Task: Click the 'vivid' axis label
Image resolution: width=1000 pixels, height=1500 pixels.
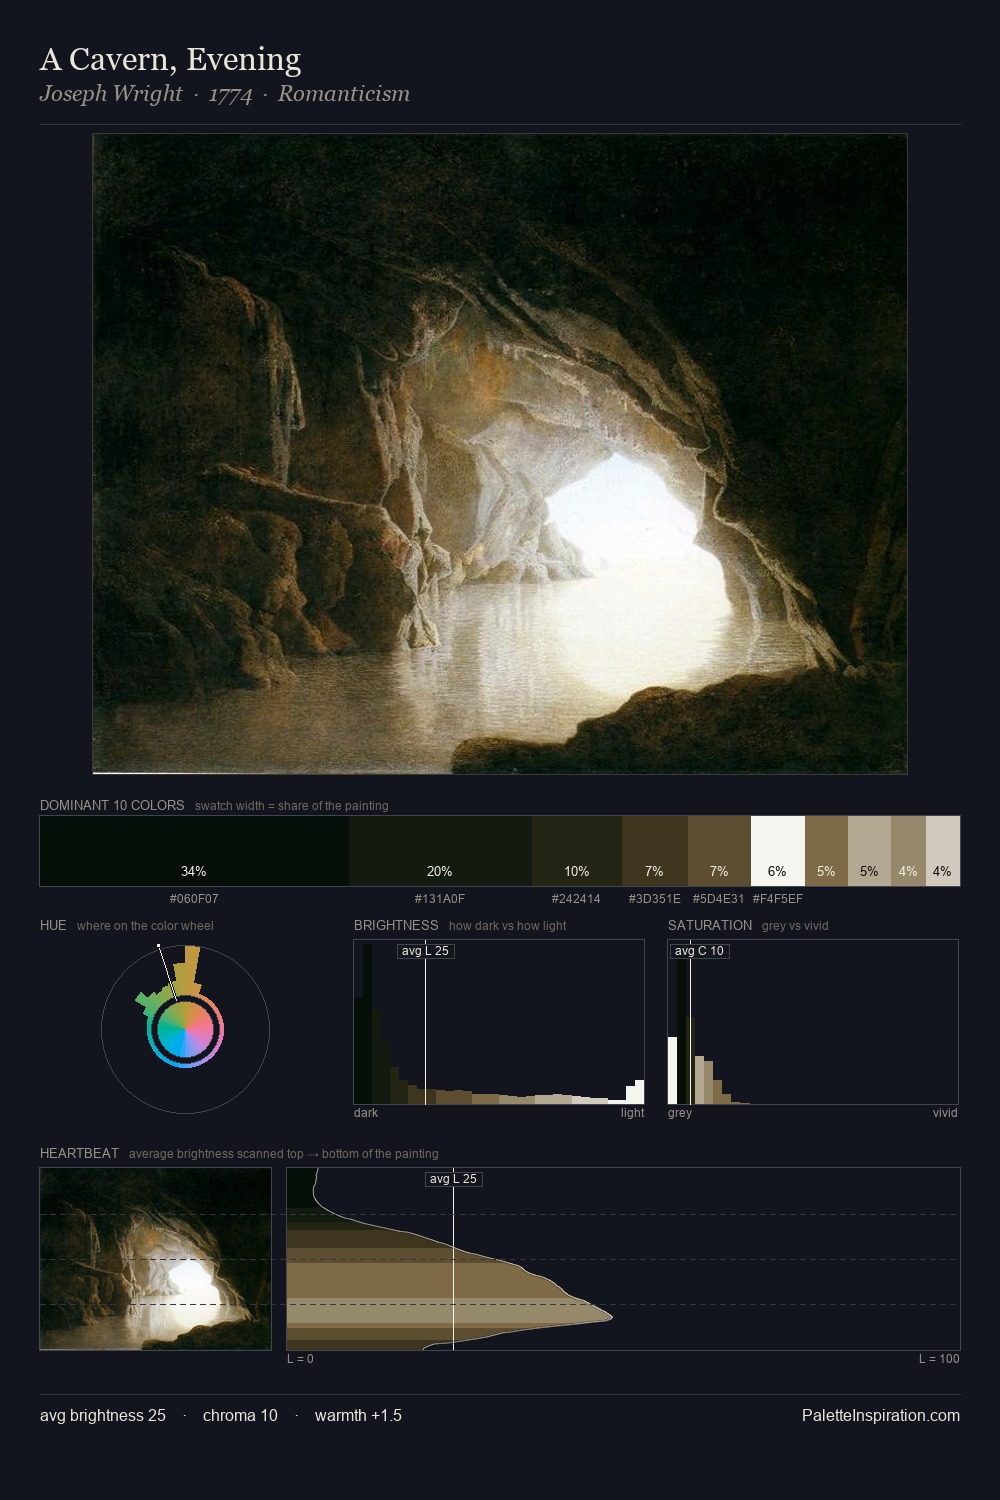Action: (x=945, y=1113)
